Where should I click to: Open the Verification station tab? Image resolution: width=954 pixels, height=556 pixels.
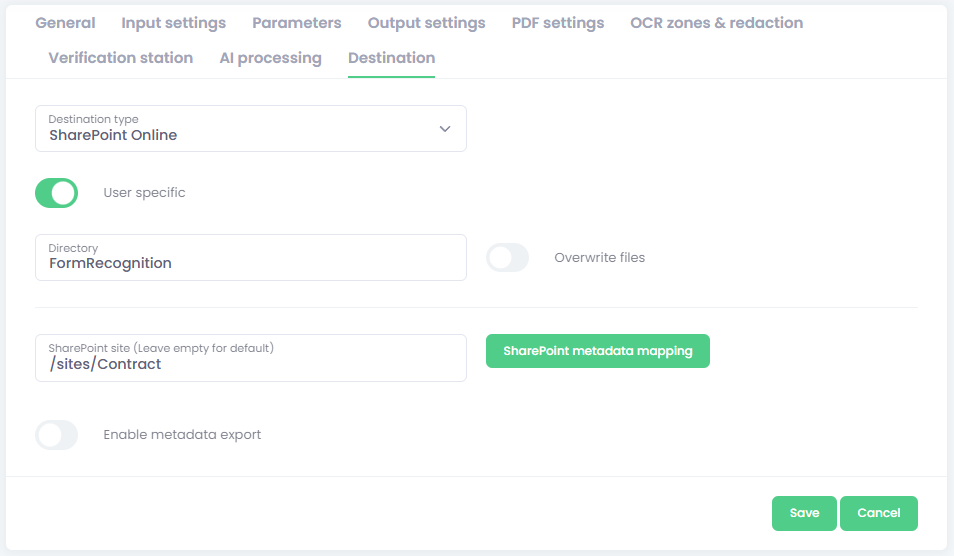[120, 58]
